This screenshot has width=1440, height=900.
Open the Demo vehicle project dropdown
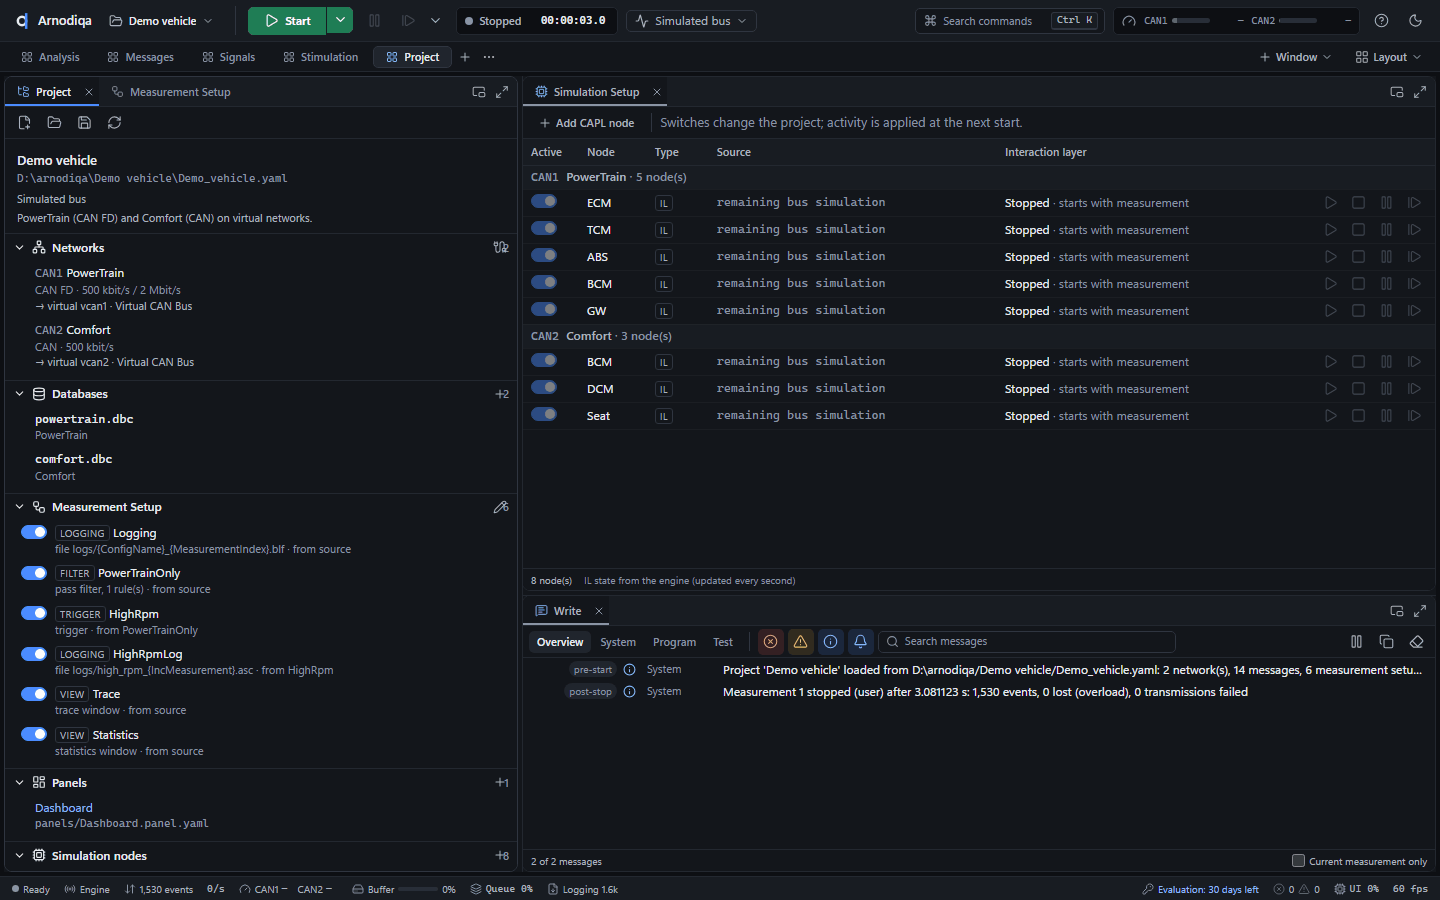pos(161,21)
